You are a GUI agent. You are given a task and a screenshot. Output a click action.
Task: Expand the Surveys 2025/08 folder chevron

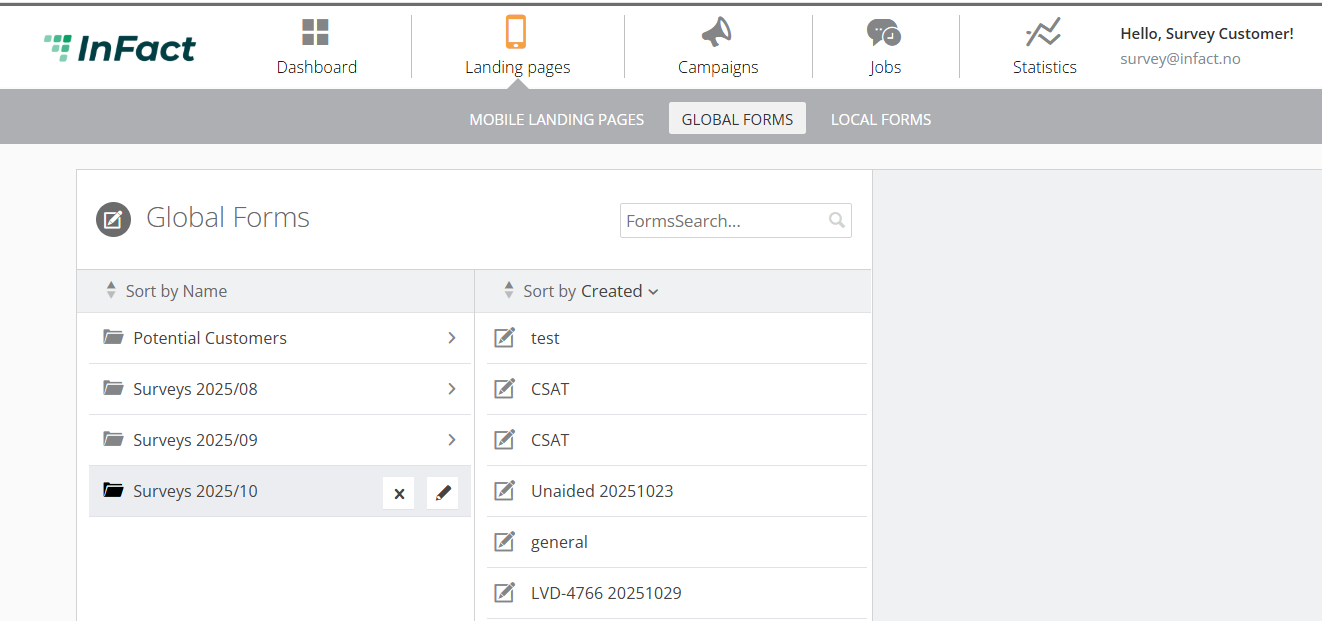click(452, 389)
